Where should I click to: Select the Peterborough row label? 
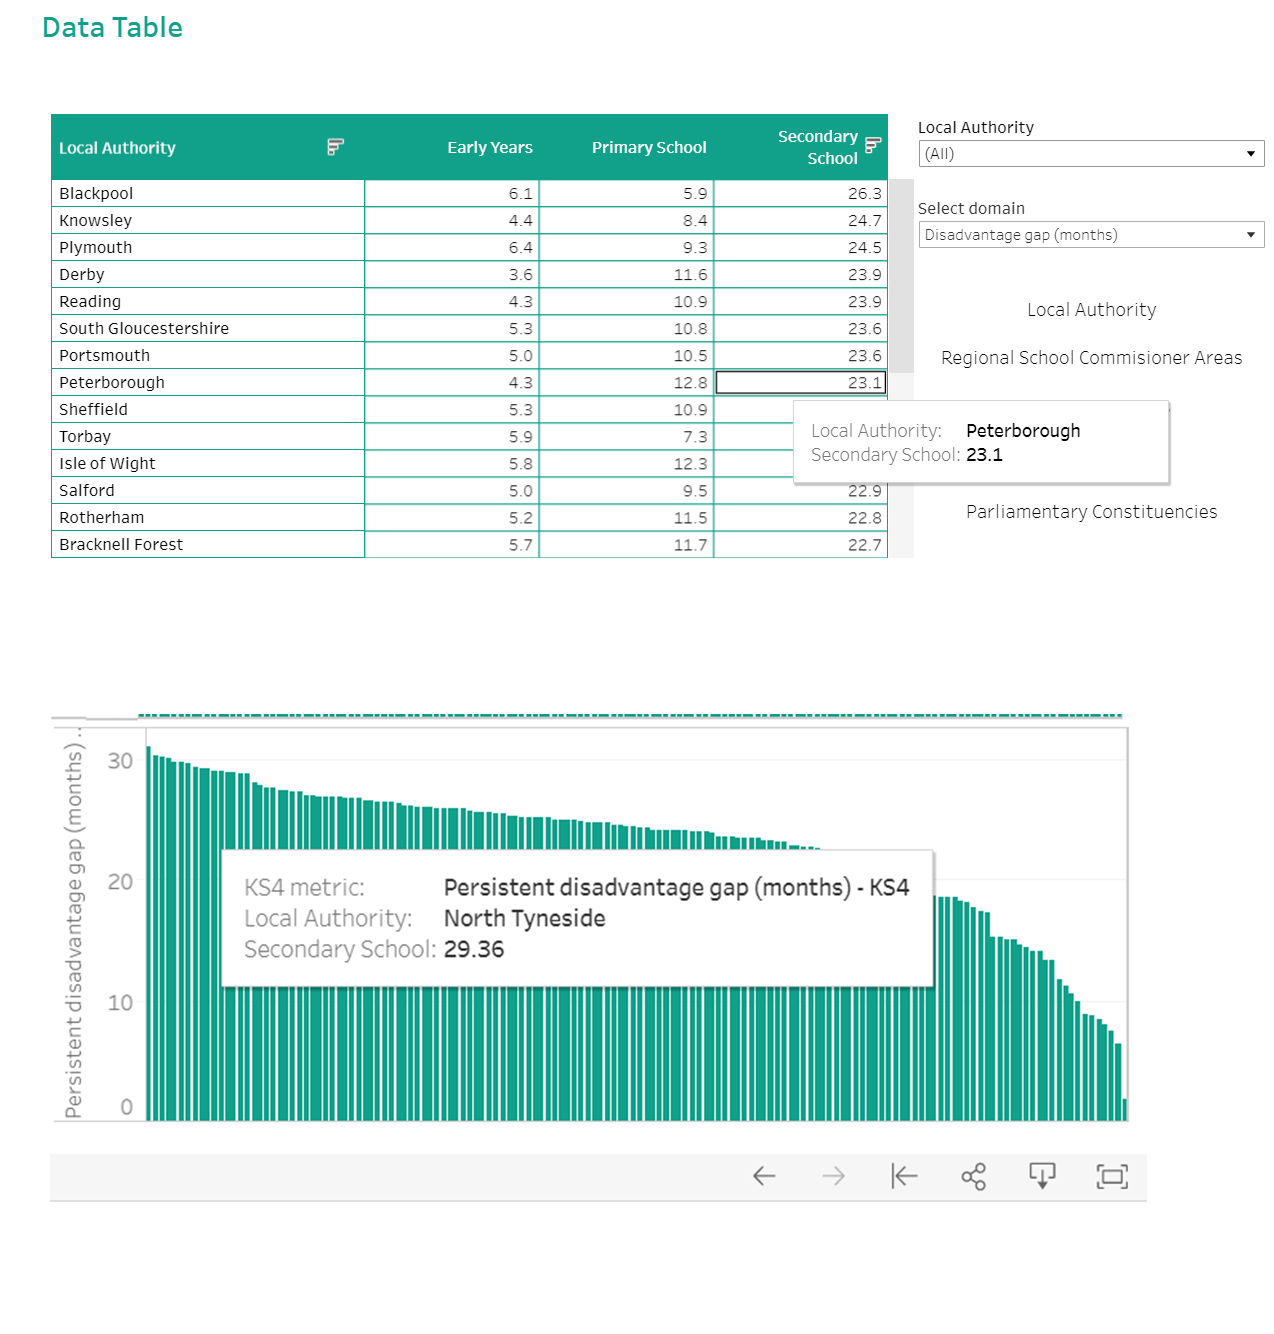(112, 383)
